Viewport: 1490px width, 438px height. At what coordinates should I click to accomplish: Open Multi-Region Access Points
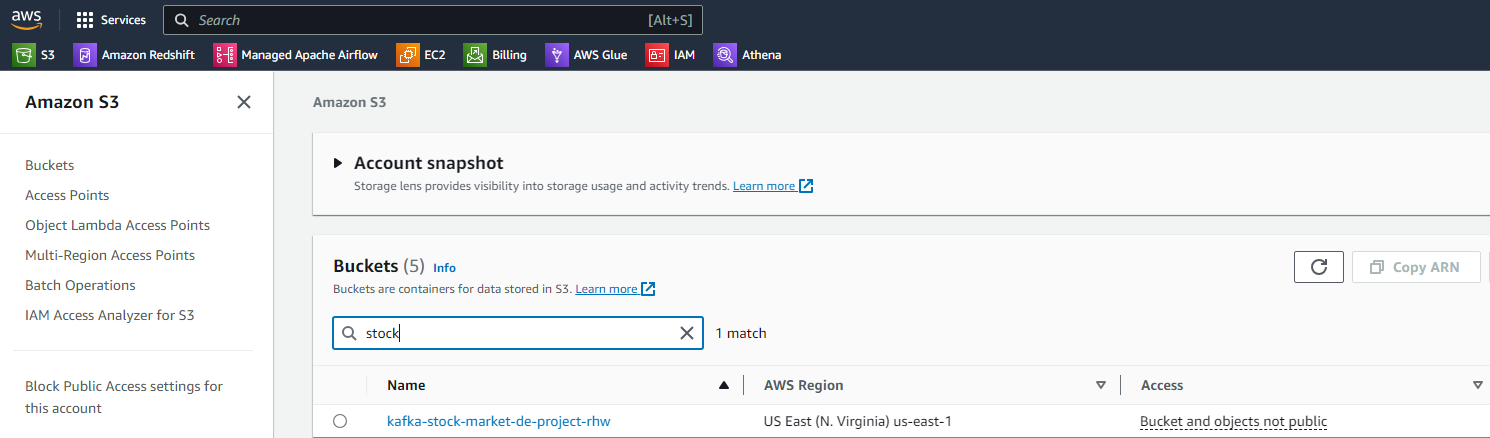(x=110, y=255)
